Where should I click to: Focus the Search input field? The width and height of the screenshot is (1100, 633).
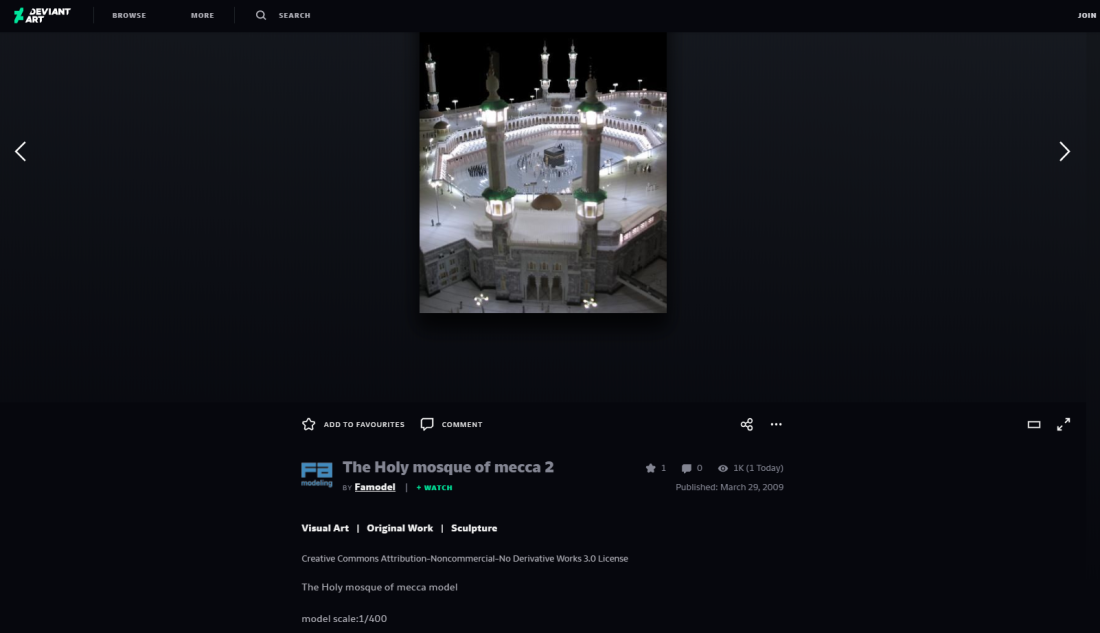[295, 15]
